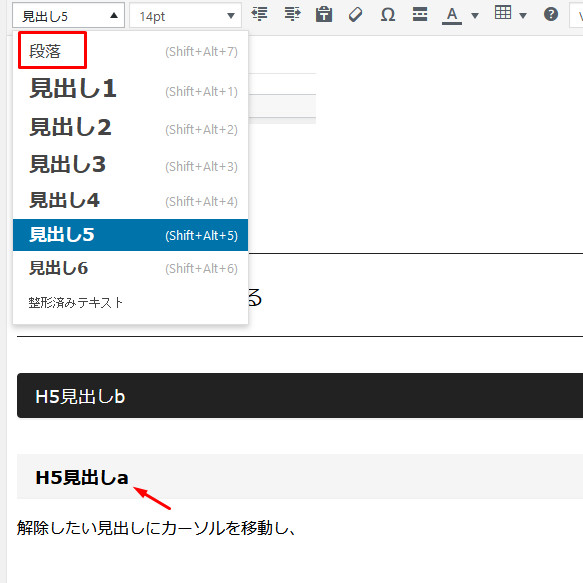Choose 整形済みテキスト format option

click(x=131, y=303)
